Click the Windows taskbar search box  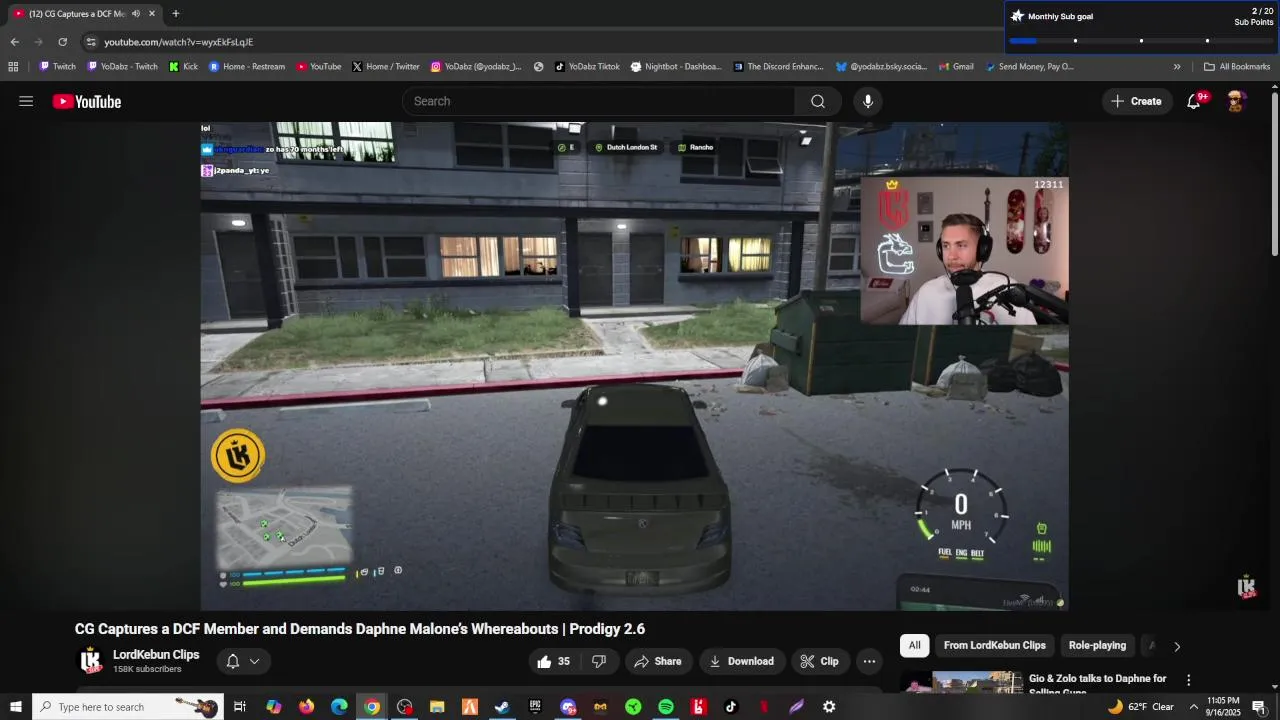128,707
